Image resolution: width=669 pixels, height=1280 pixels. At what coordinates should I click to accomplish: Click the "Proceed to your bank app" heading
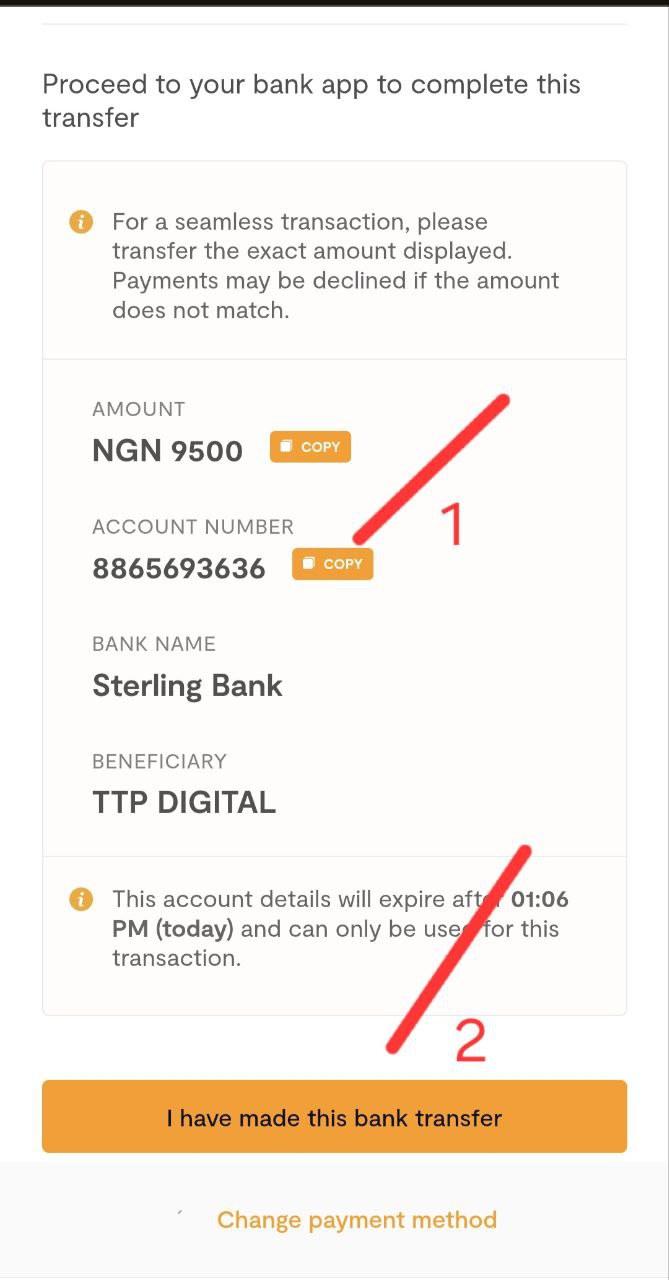point(311,100)
